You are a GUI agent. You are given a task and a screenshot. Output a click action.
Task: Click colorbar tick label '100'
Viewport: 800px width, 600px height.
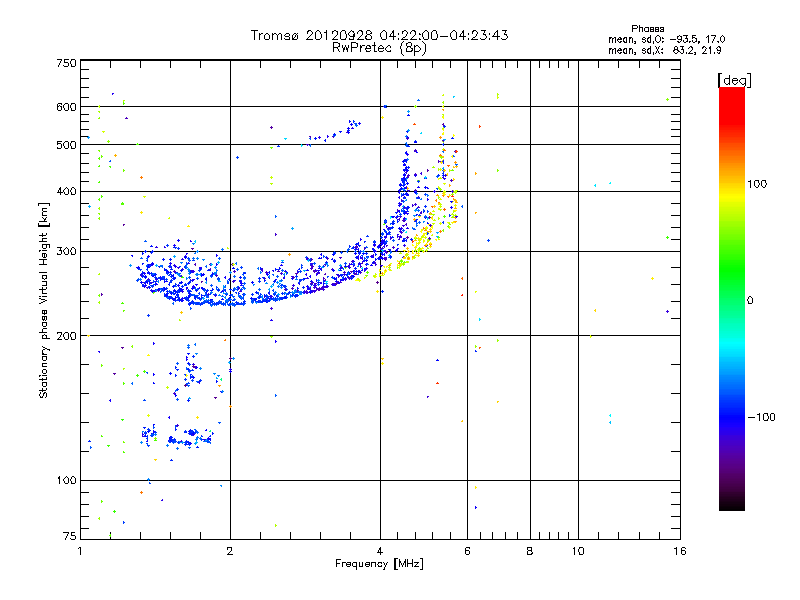coord(757,184)
